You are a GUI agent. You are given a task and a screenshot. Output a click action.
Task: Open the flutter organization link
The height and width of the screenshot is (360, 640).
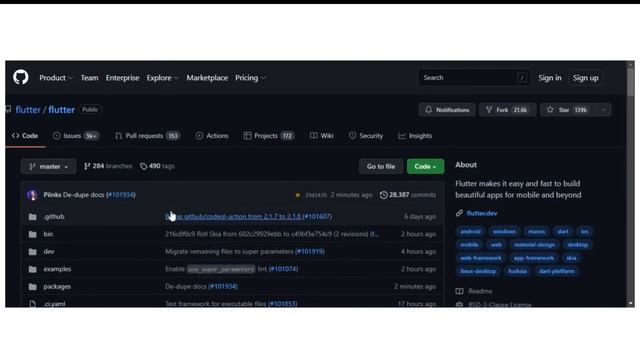point(28,109)
